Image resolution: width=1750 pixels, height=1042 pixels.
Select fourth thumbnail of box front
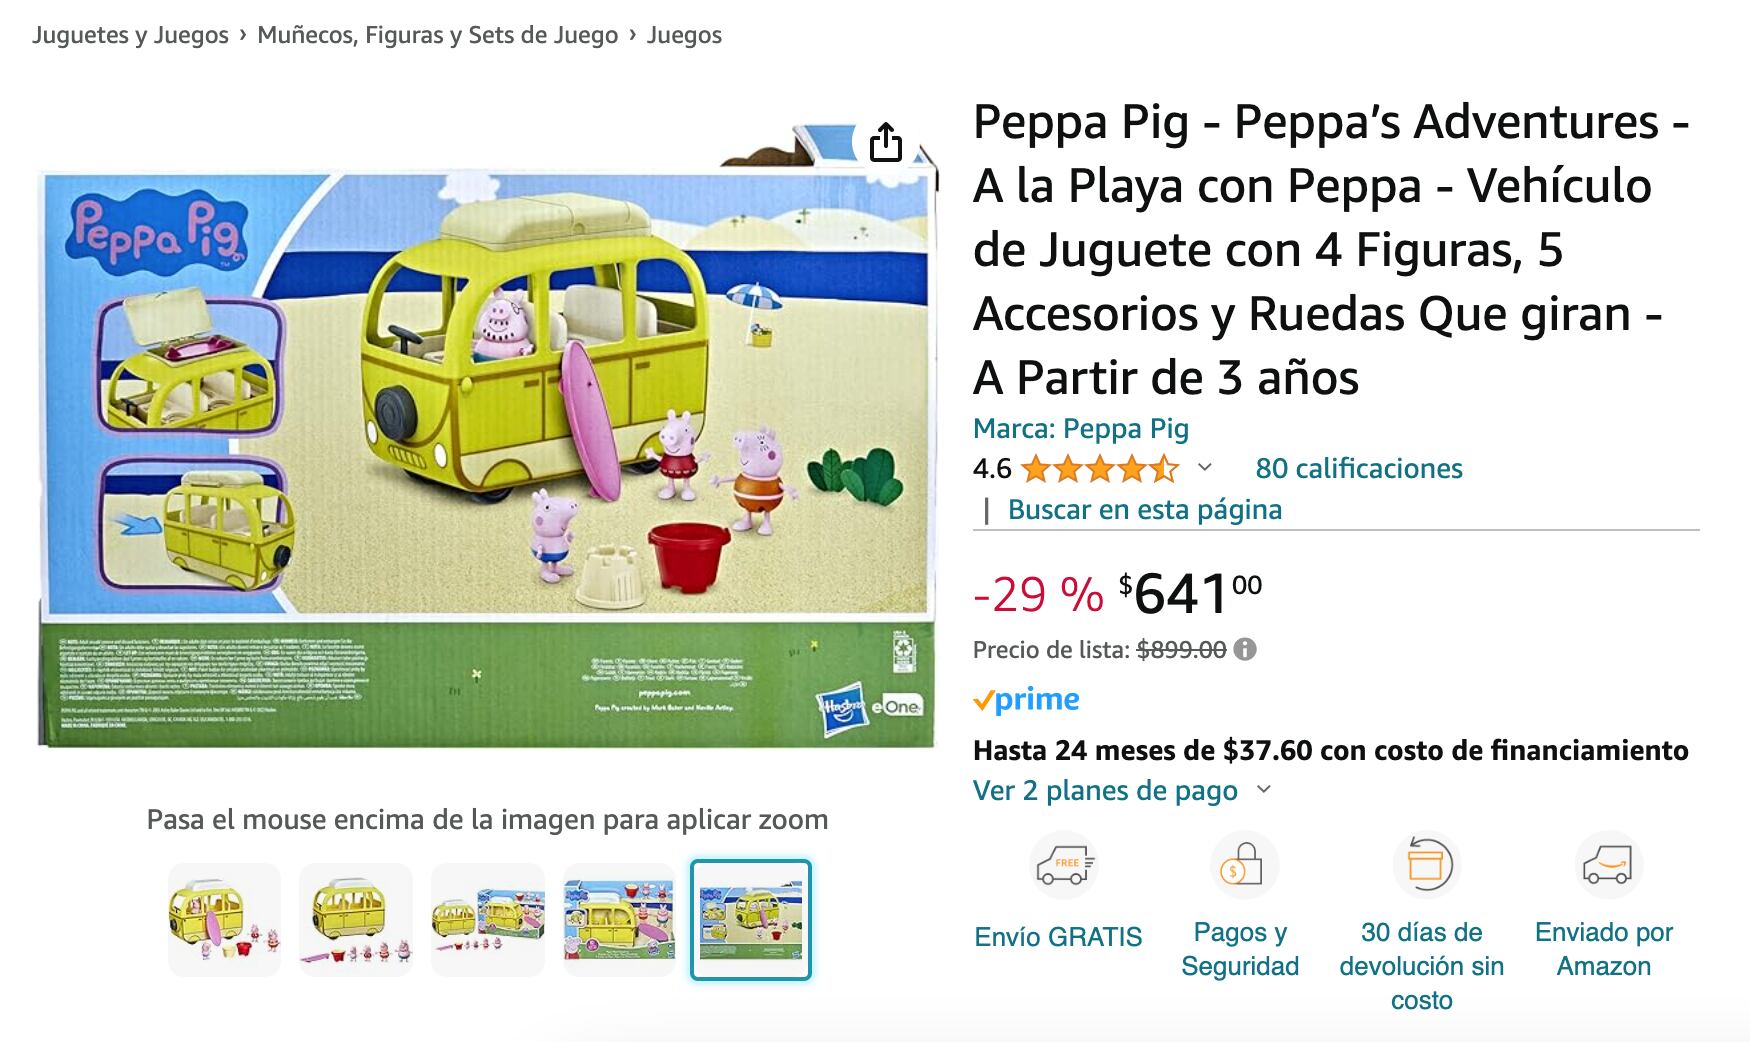pyautogui.click(x=619, y=920)
